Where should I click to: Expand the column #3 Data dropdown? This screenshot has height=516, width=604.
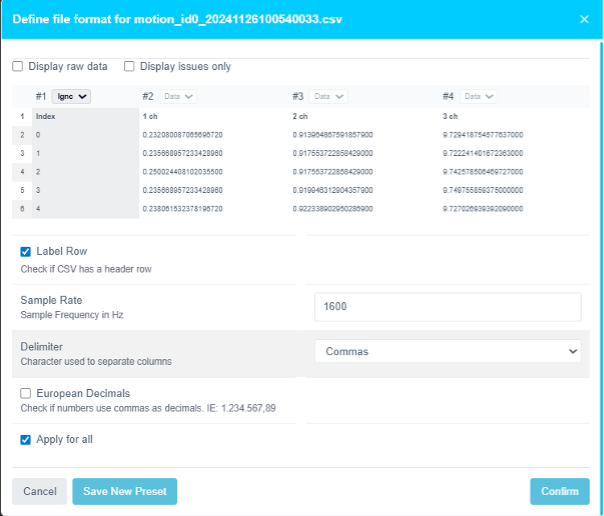[x=327, y=96]
